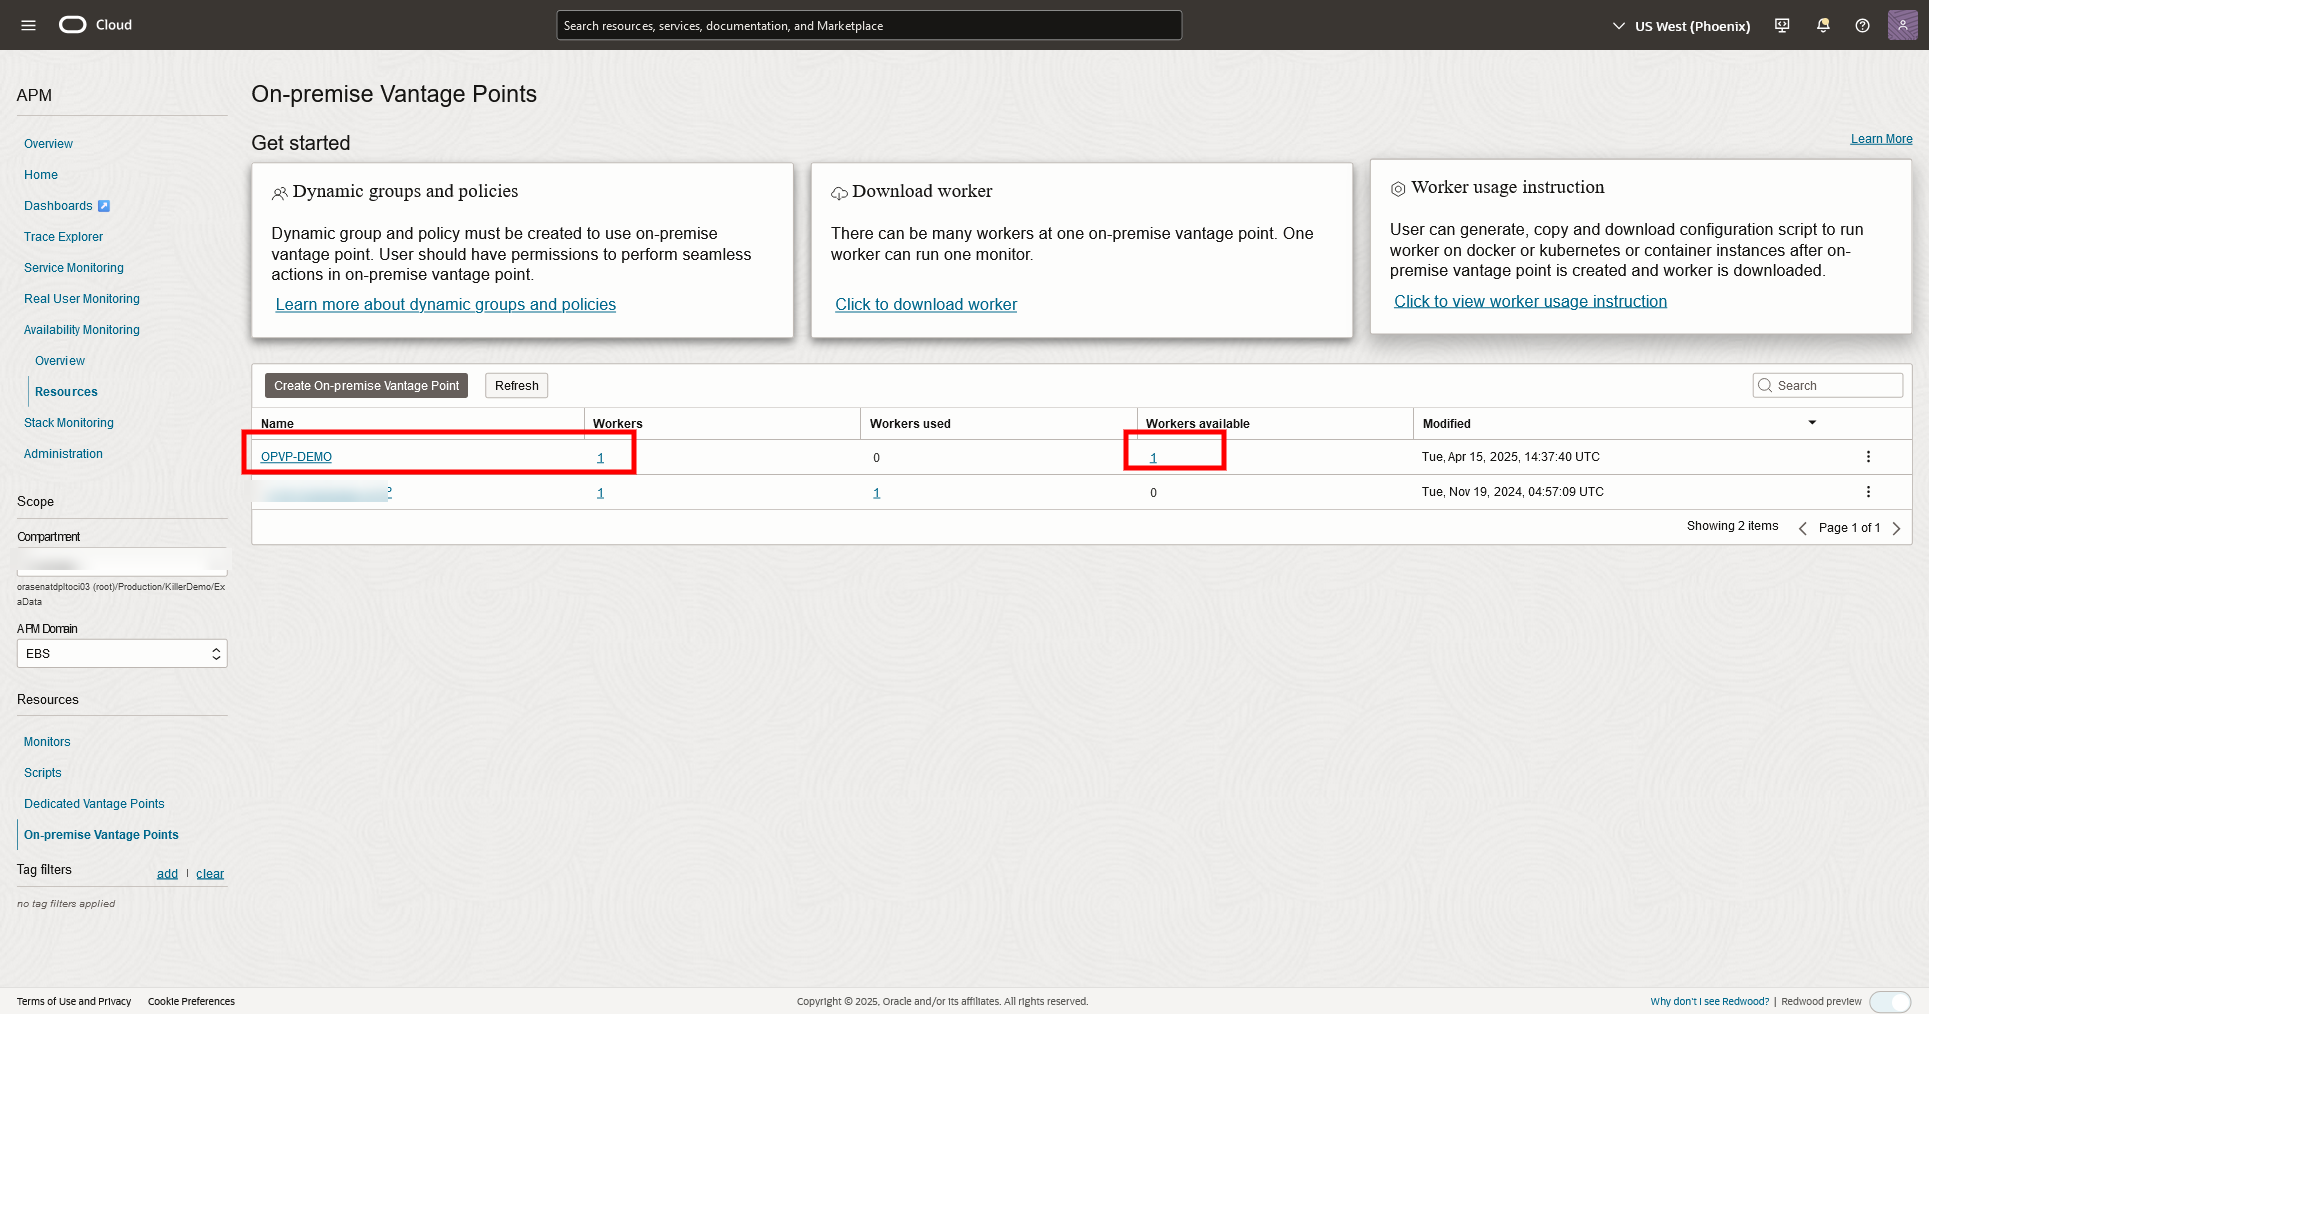The width and height of the screenshot is (2304, 1211).
Task: Open the Click to download worker link
Action: [925, 304]
